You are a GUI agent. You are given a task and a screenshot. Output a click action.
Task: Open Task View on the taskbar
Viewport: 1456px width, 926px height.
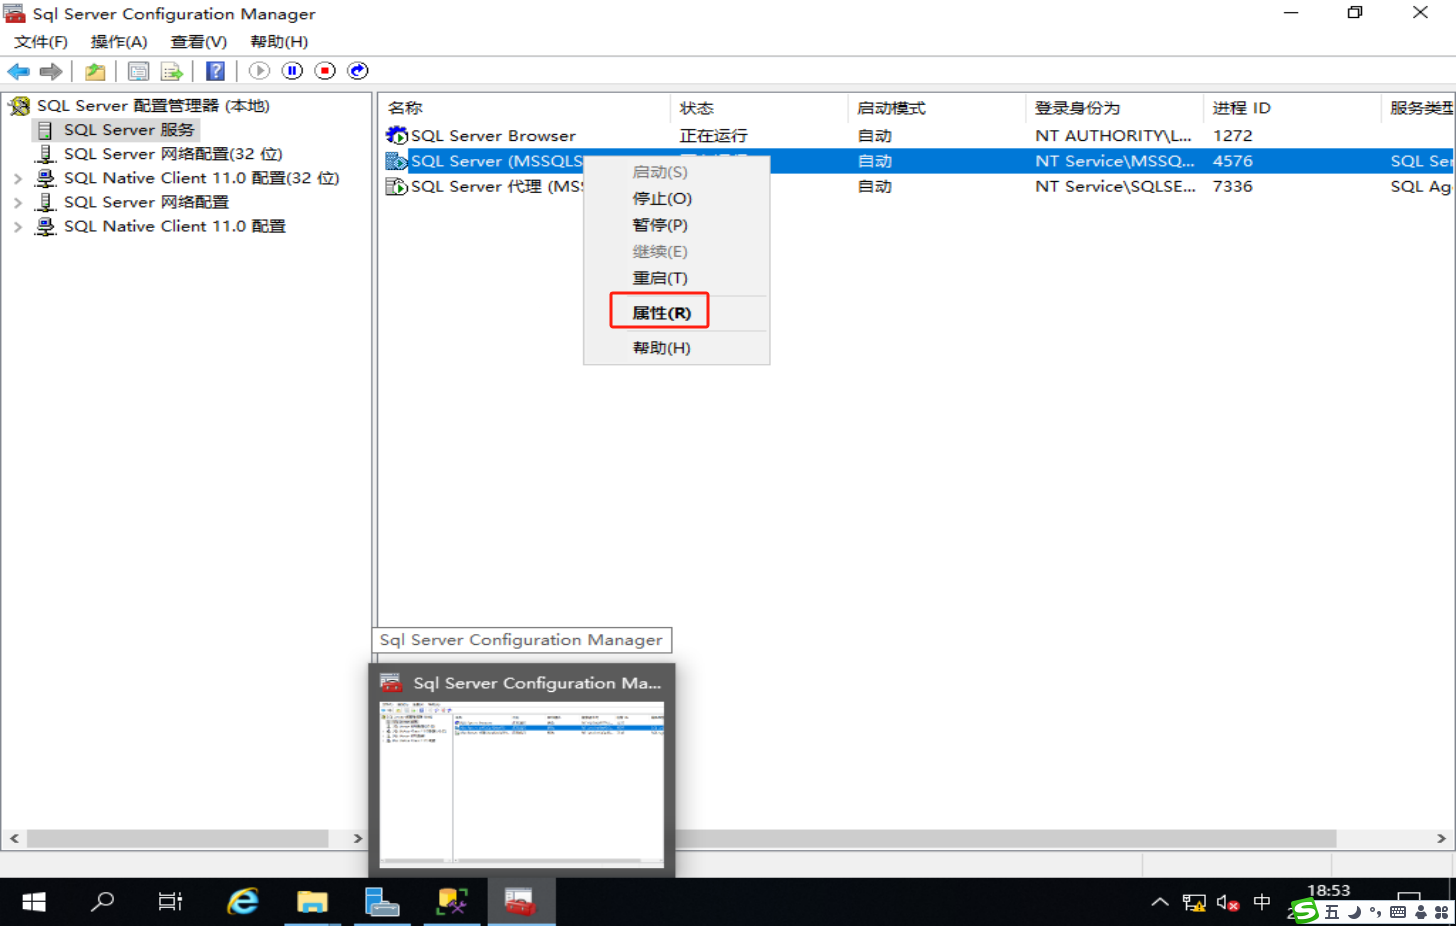tap(171, 902)
